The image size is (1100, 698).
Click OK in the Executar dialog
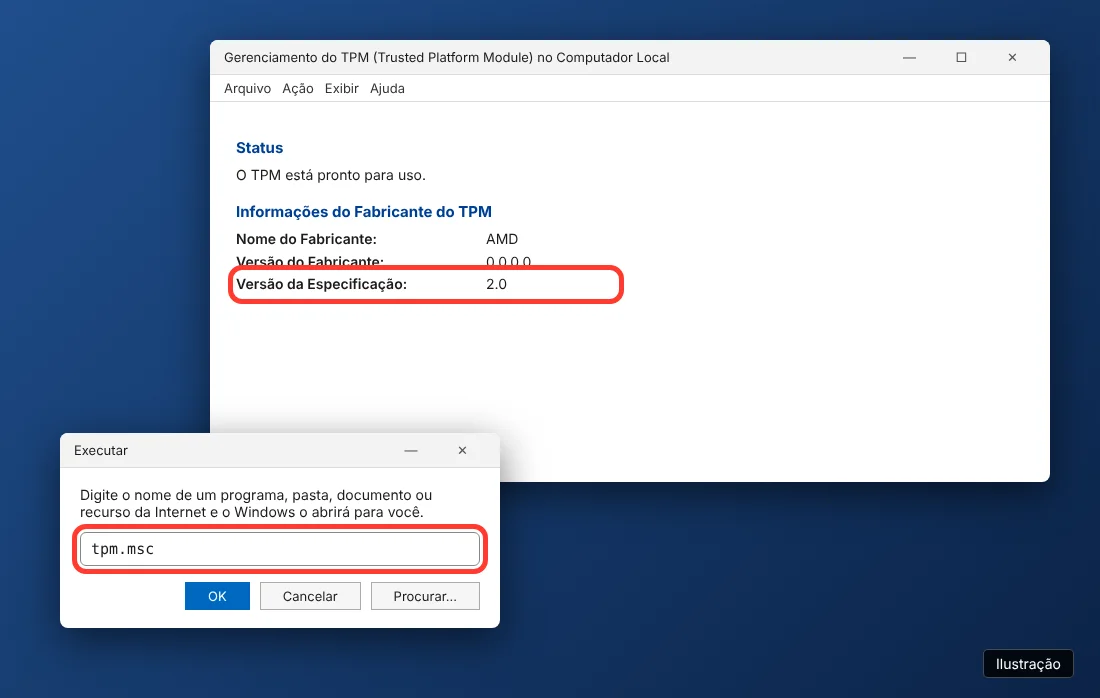pyautogui.click(x=217, y=596)
